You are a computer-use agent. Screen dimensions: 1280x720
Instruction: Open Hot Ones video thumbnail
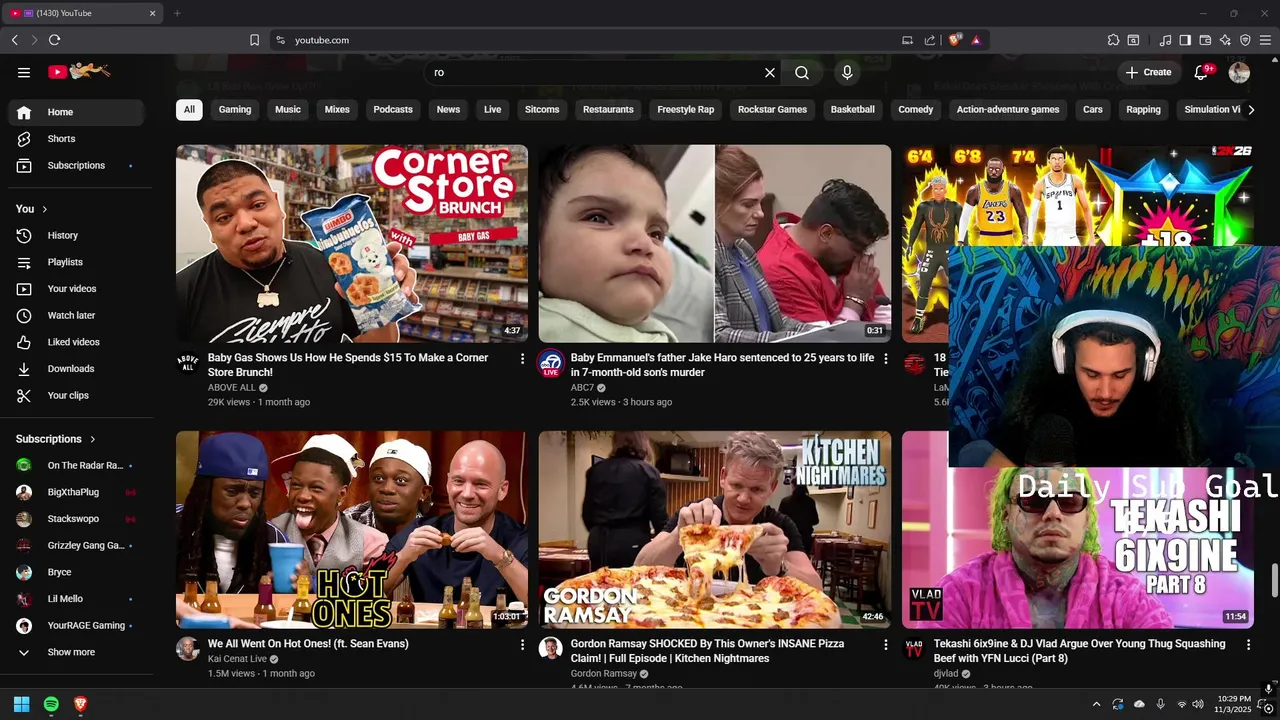tap(352, 530)
